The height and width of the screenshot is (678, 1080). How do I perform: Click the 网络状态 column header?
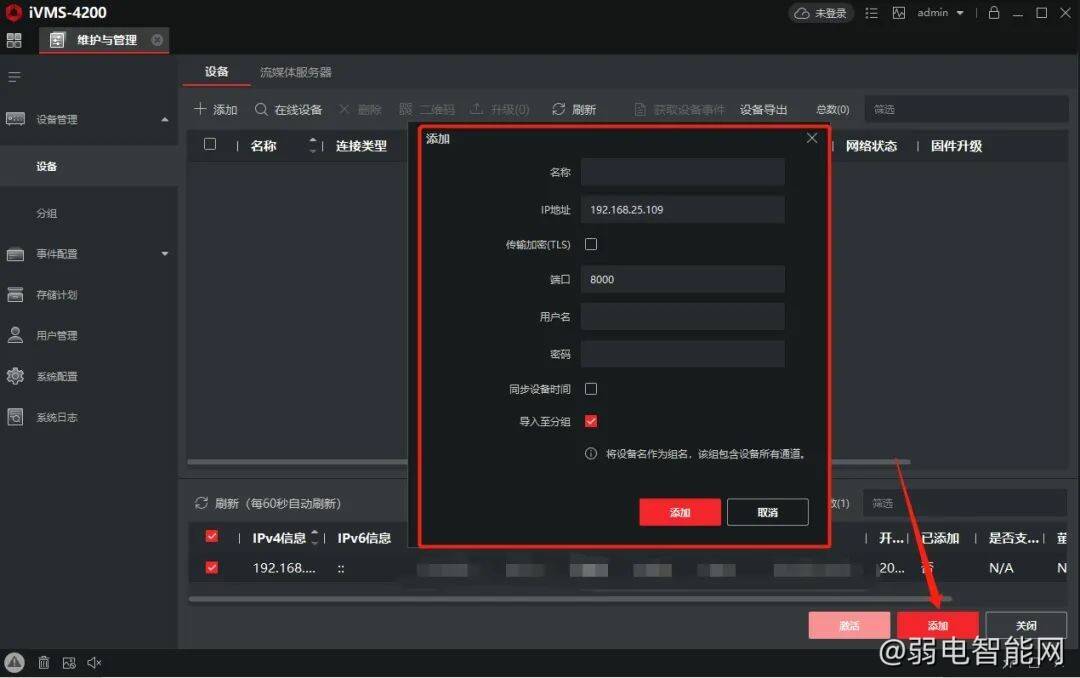(x=871, y=146)
